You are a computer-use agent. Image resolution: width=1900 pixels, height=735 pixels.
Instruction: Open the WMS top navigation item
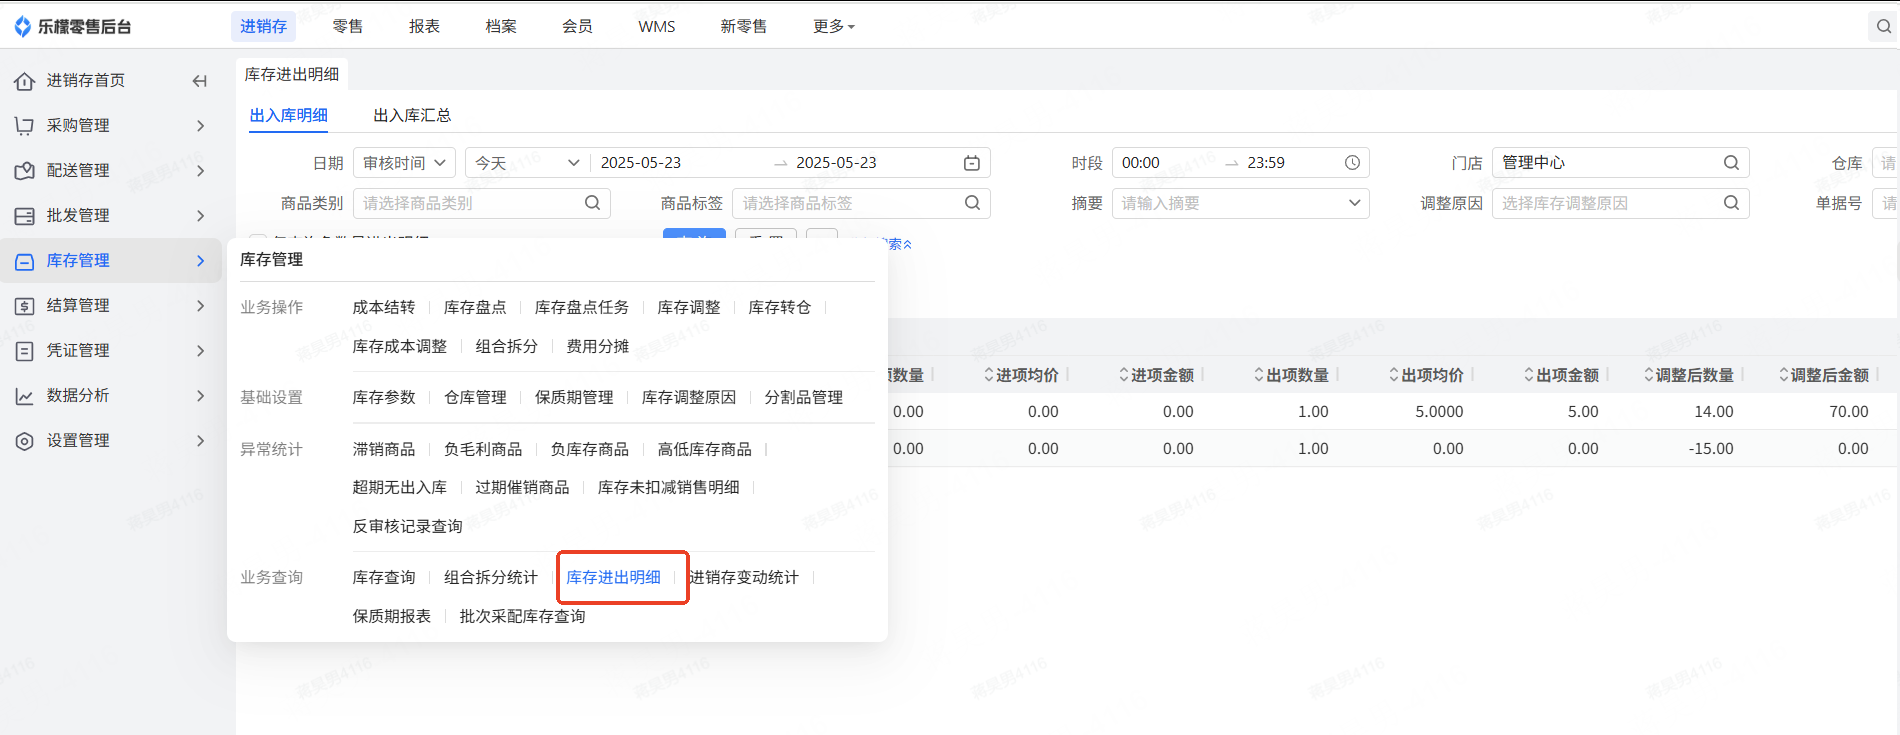tap(657, 27)
